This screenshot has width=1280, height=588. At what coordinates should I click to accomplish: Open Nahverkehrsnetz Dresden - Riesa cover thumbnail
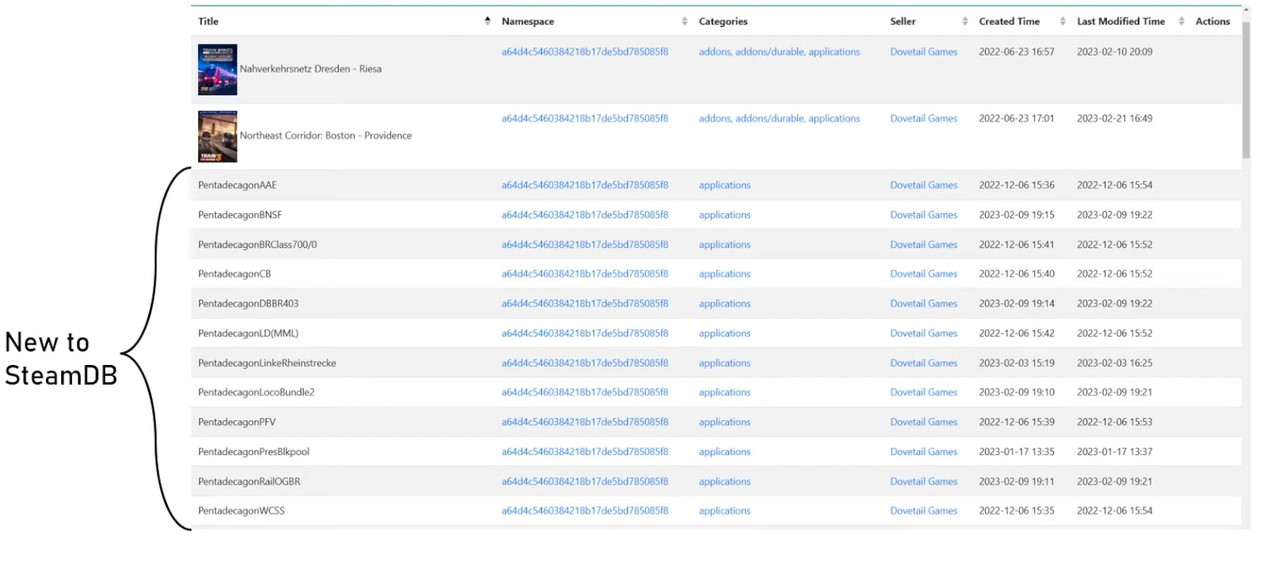[x=217, y=69]
